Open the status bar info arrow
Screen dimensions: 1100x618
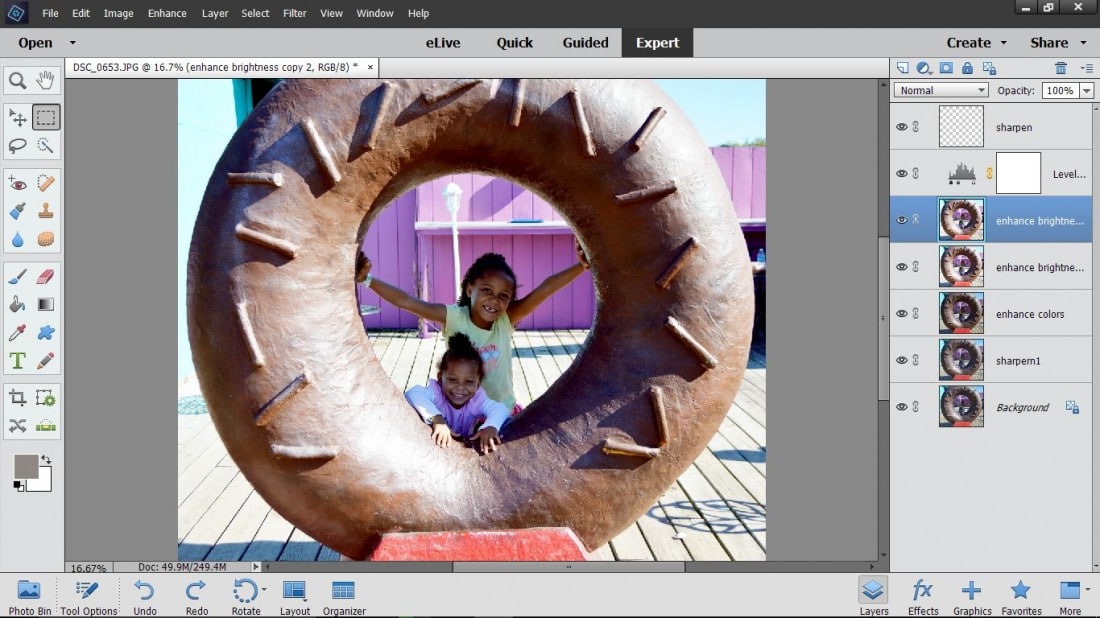(255, 567)
